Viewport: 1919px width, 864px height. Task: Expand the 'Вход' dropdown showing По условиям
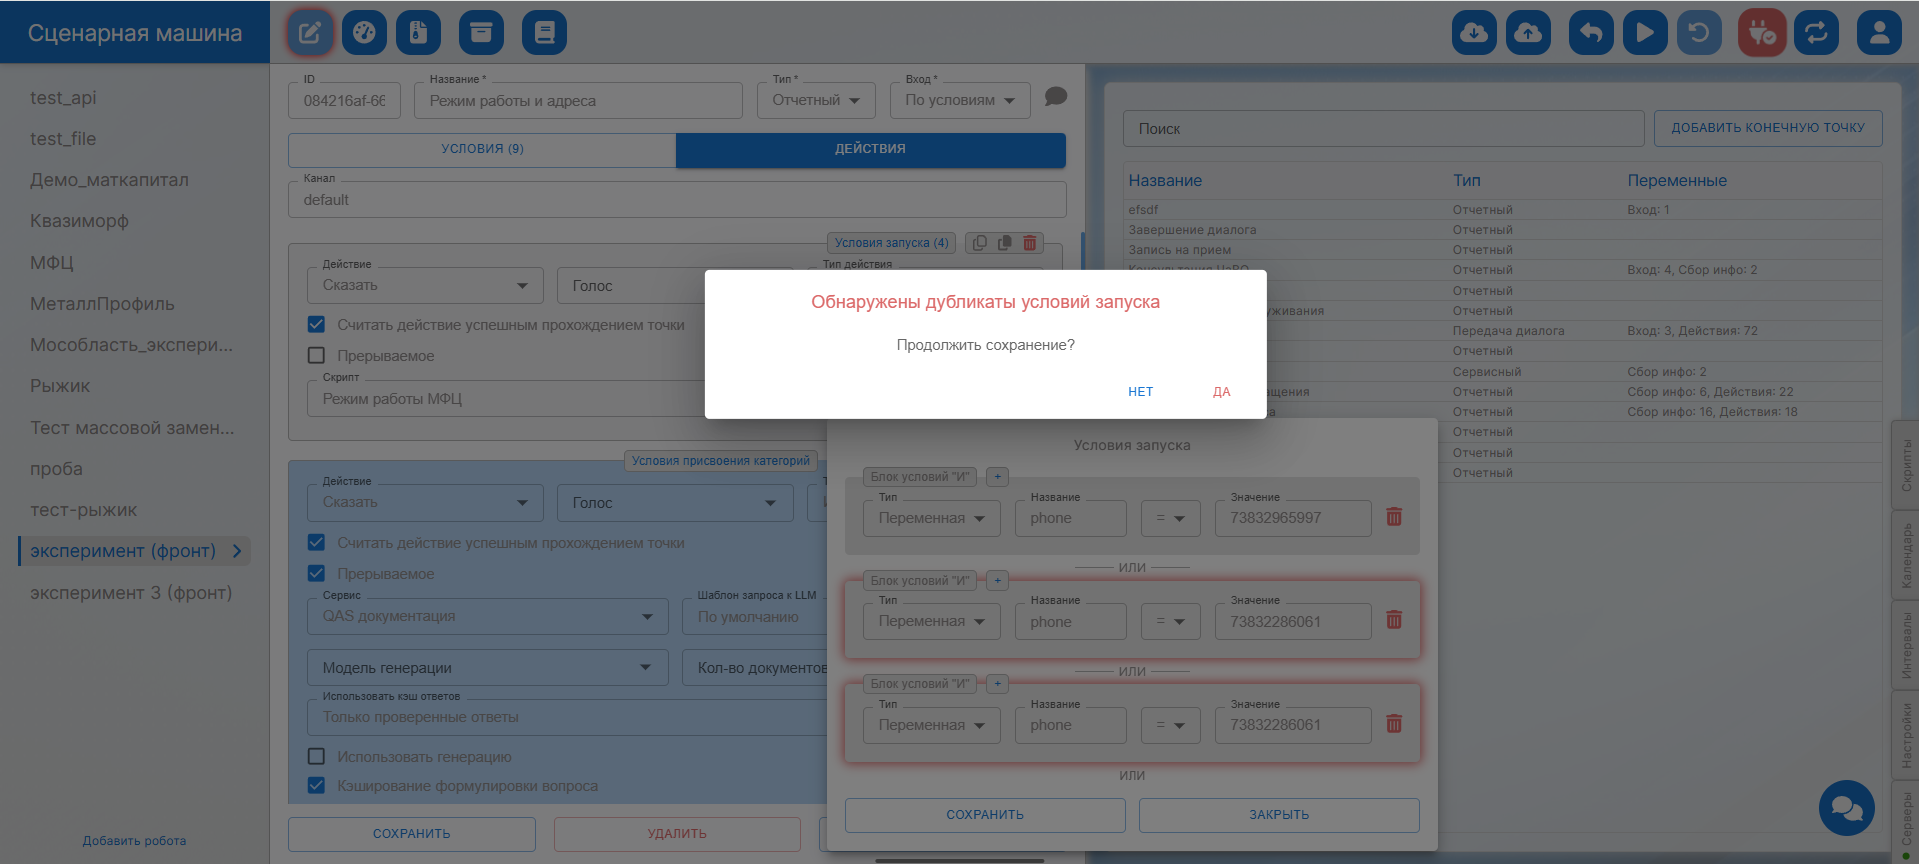click(x=959, y=101)
